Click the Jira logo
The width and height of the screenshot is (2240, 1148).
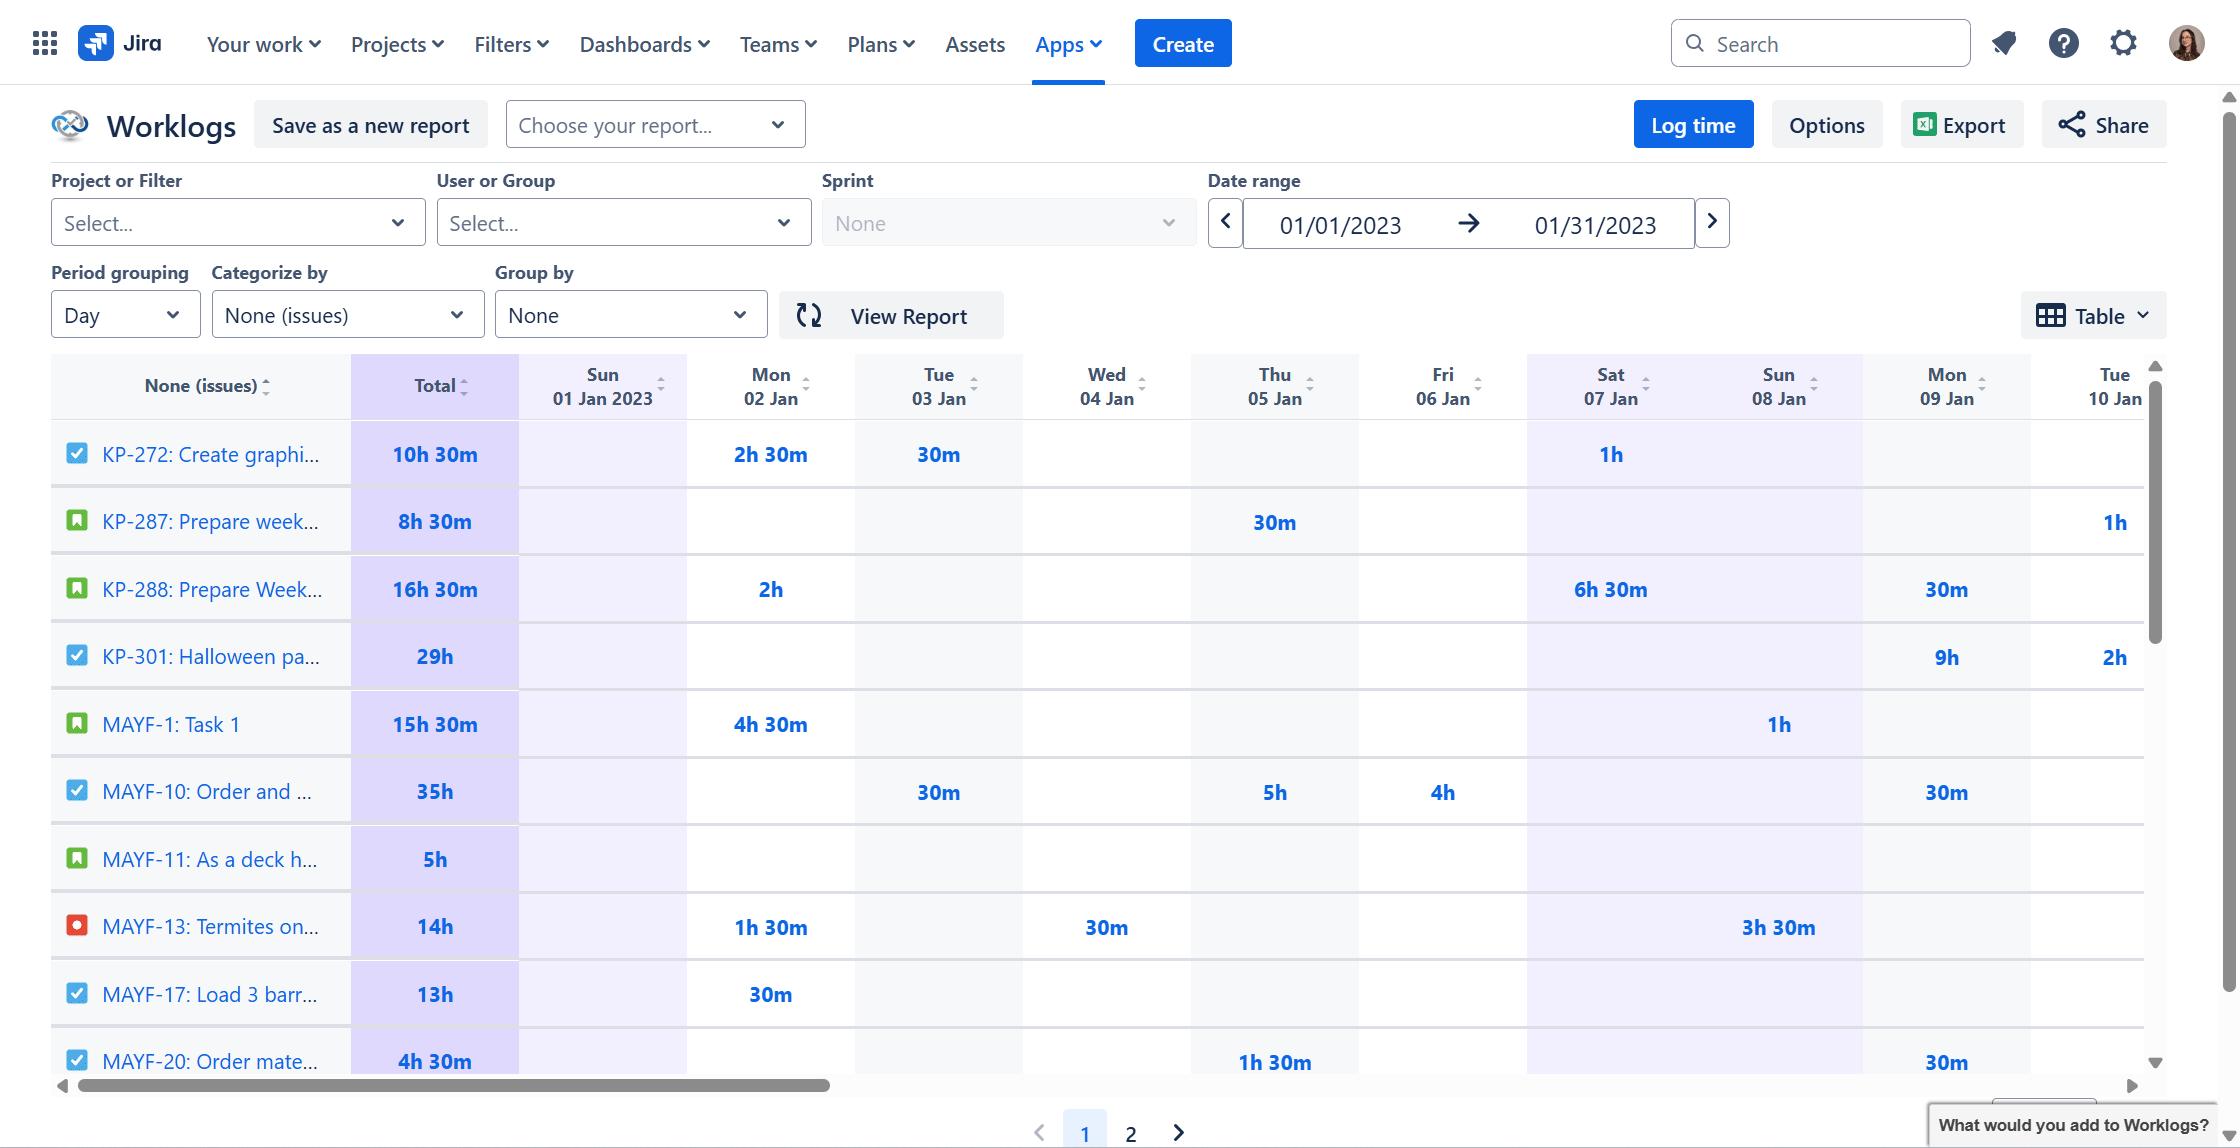pos(120,43)
